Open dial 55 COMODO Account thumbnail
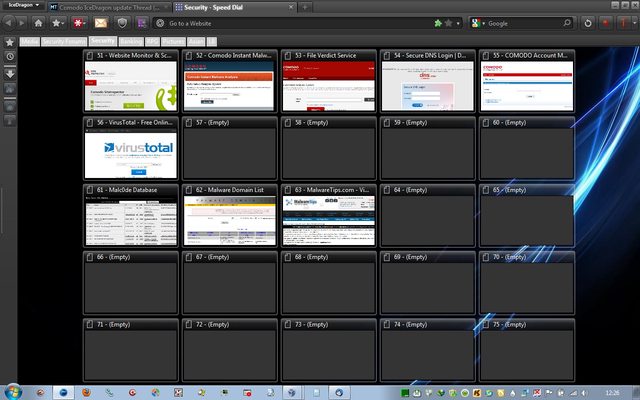 (527, 86)
